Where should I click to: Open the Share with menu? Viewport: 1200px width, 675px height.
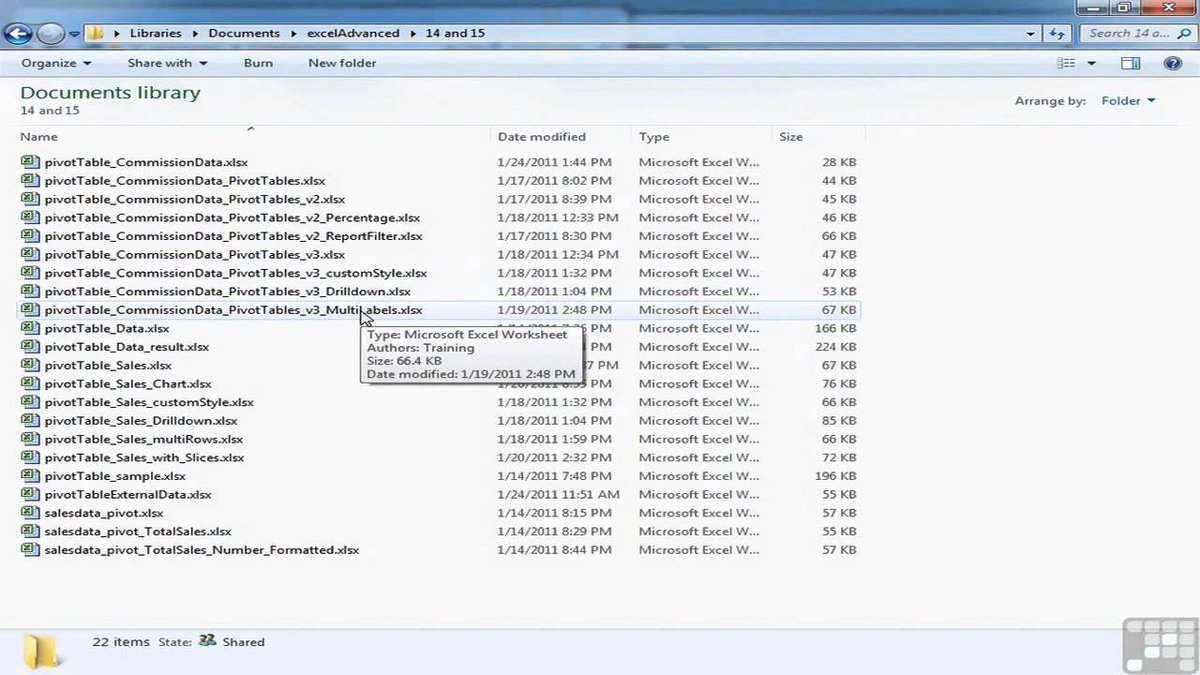tap(167, 63)
